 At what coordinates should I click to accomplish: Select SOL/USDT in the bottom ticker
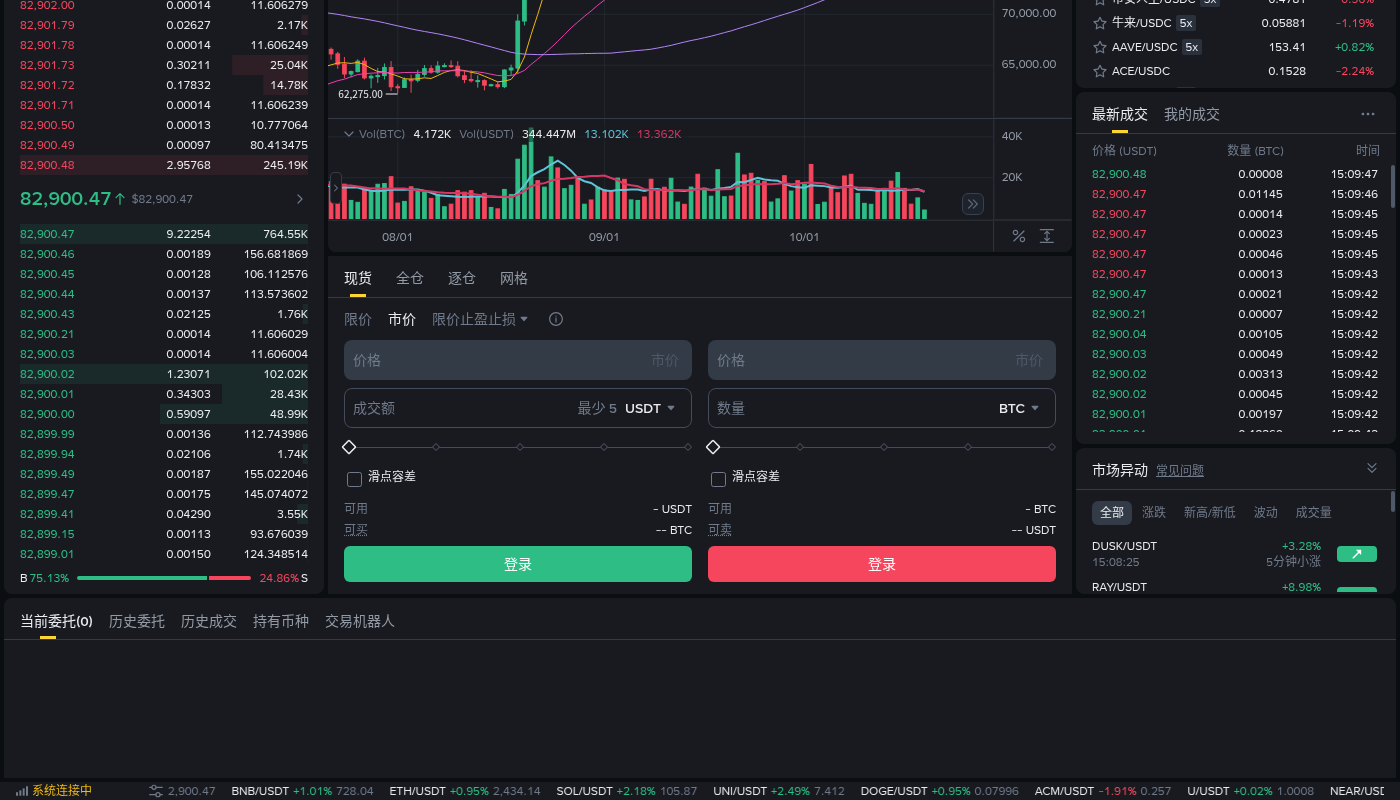coord(627,791)
